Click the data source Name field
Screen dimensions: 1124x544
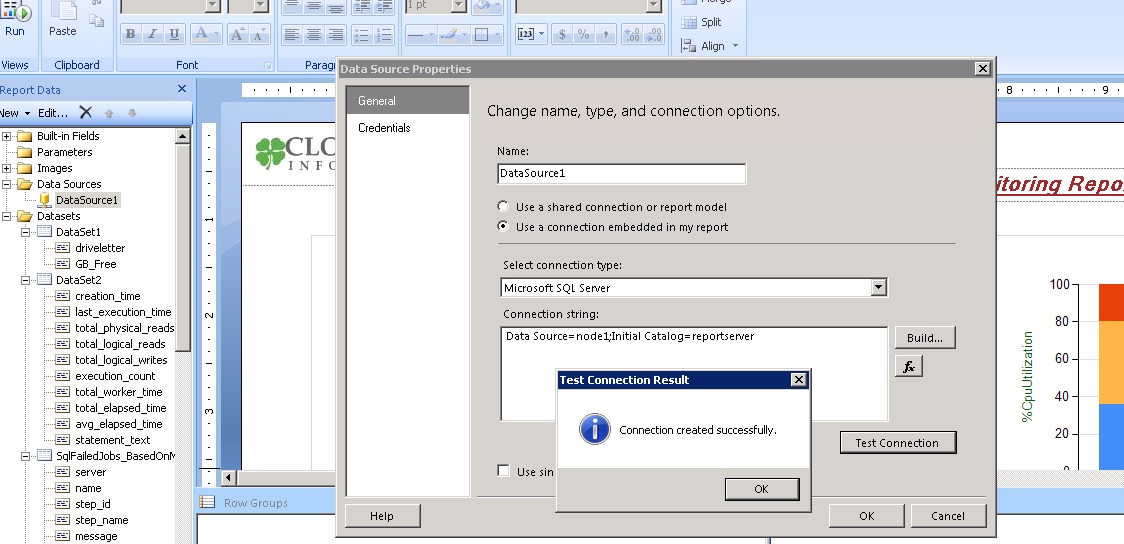coord(621,174)
